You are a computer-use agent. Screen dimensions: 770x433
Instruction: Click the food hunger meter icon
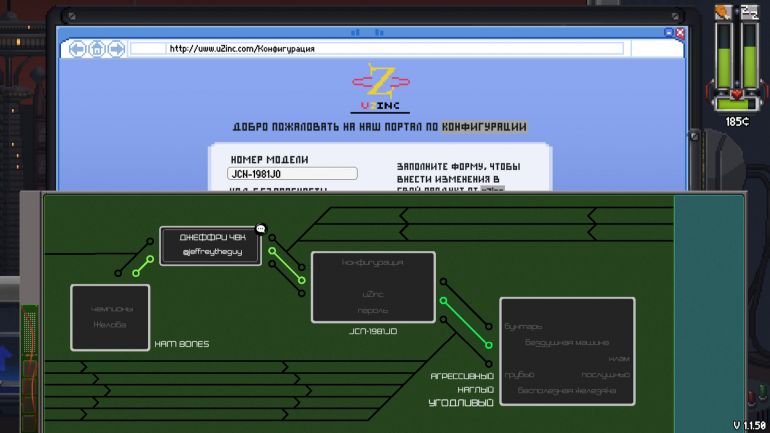(723, 12)
